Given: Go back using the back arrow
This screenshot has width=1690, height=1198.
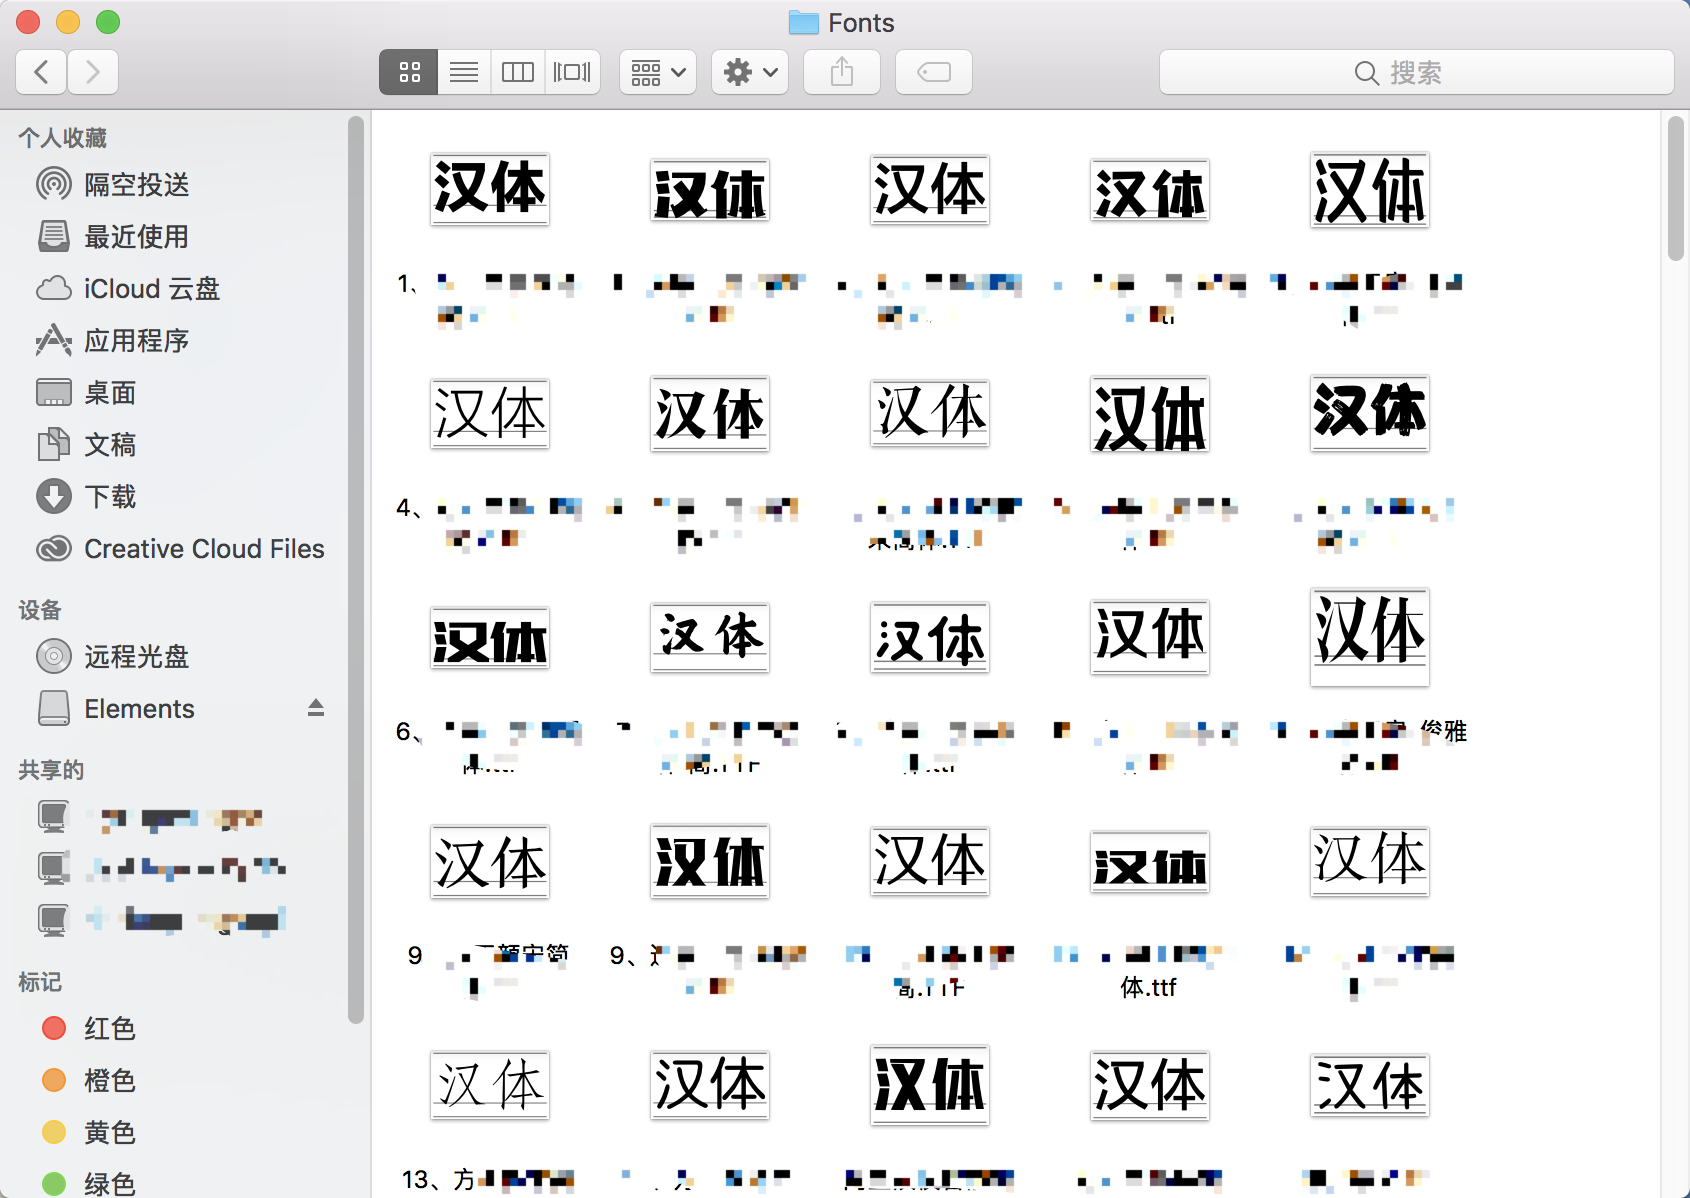Looking at the screenshot, I should [39, 71].
